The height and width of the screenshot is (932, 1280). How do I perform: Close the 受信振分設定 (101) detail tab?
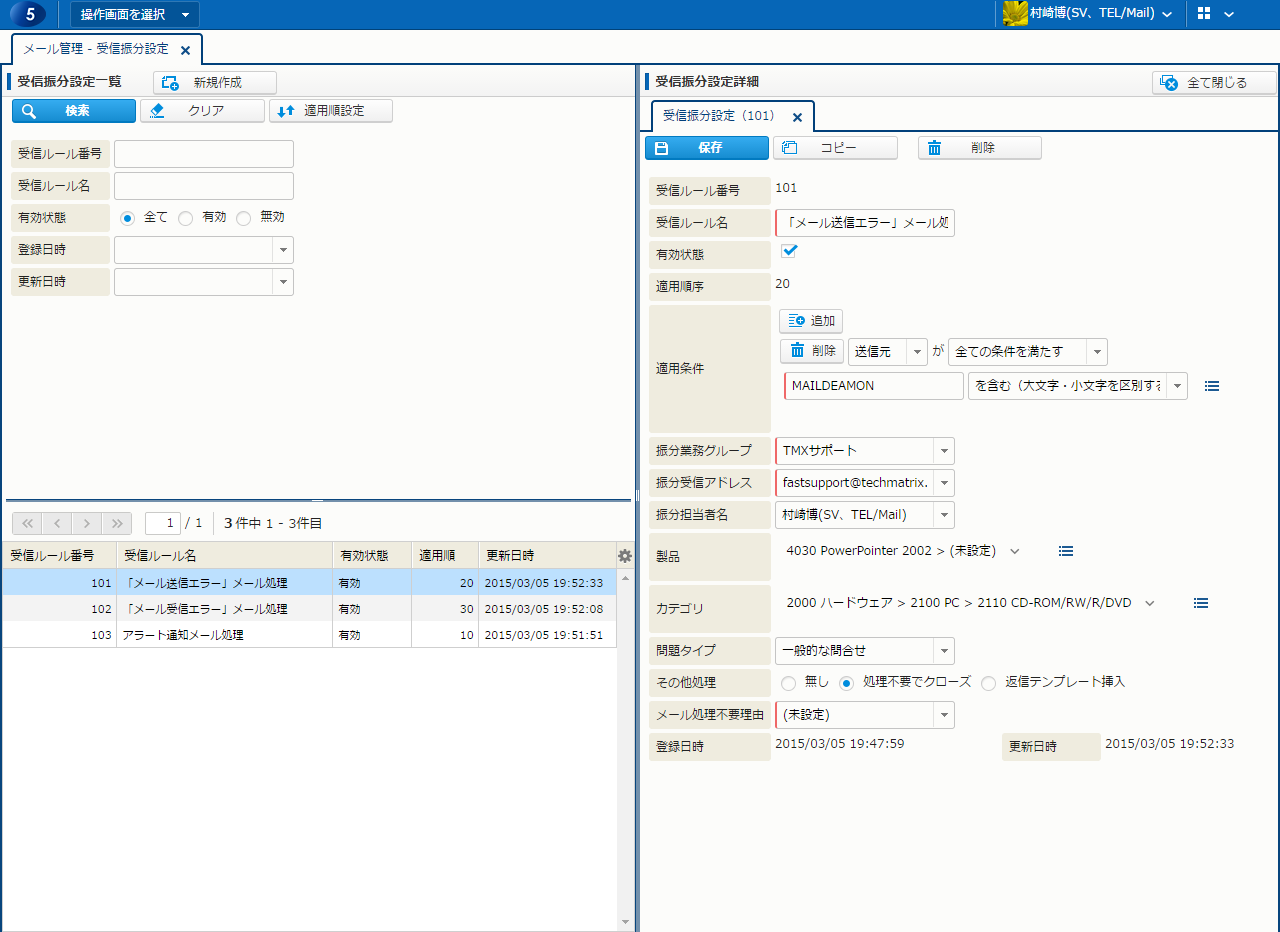point(797,117)
